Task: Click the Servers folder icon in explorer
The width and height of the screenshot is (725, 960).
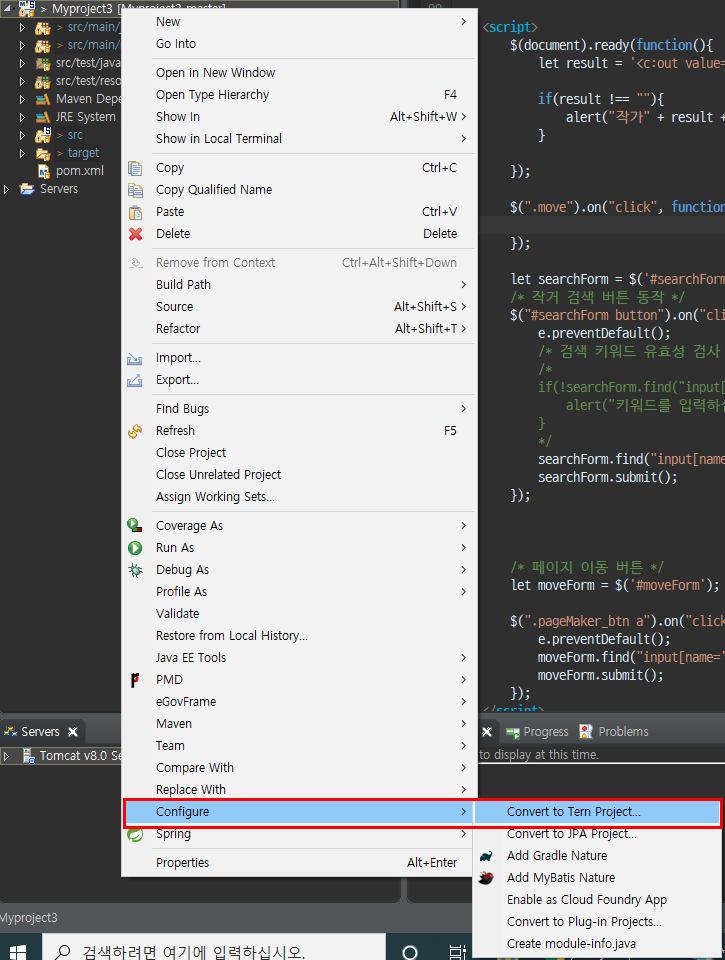Action: click(x=27, y=189)
